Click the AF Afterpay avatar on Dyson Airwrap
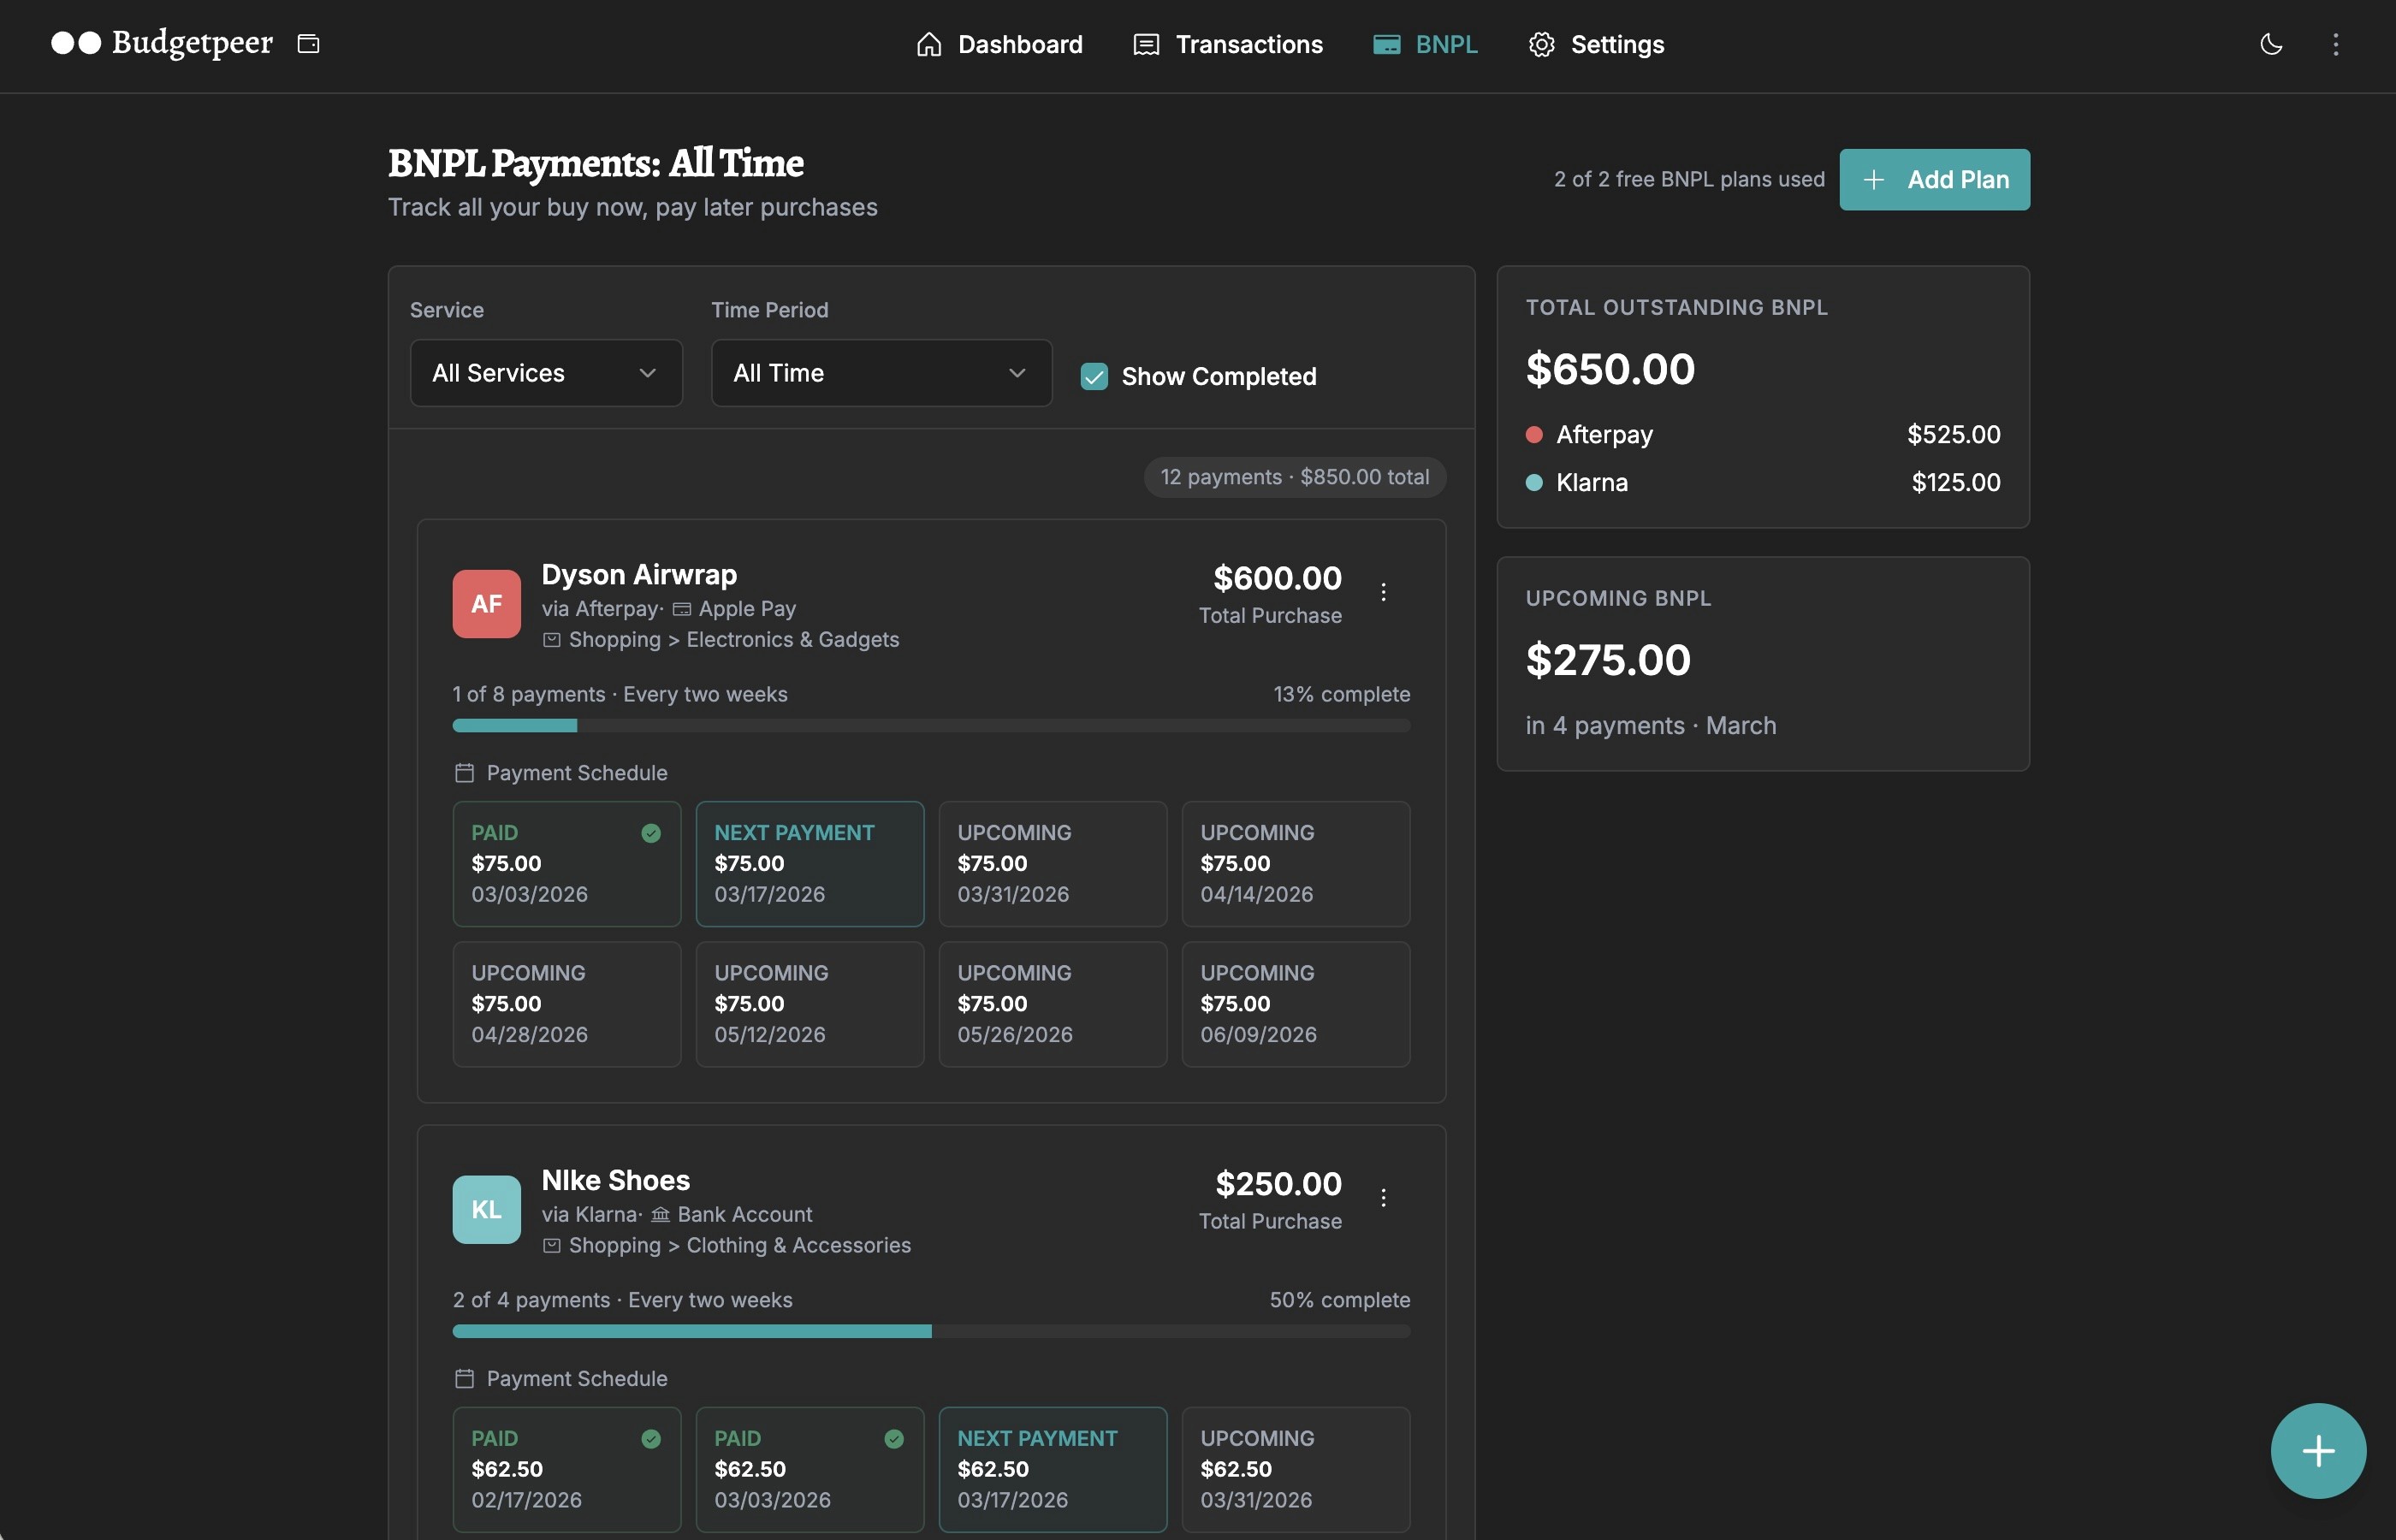Image resolution: width=2396 pixels, height=1540 pixels. (486, 602)
